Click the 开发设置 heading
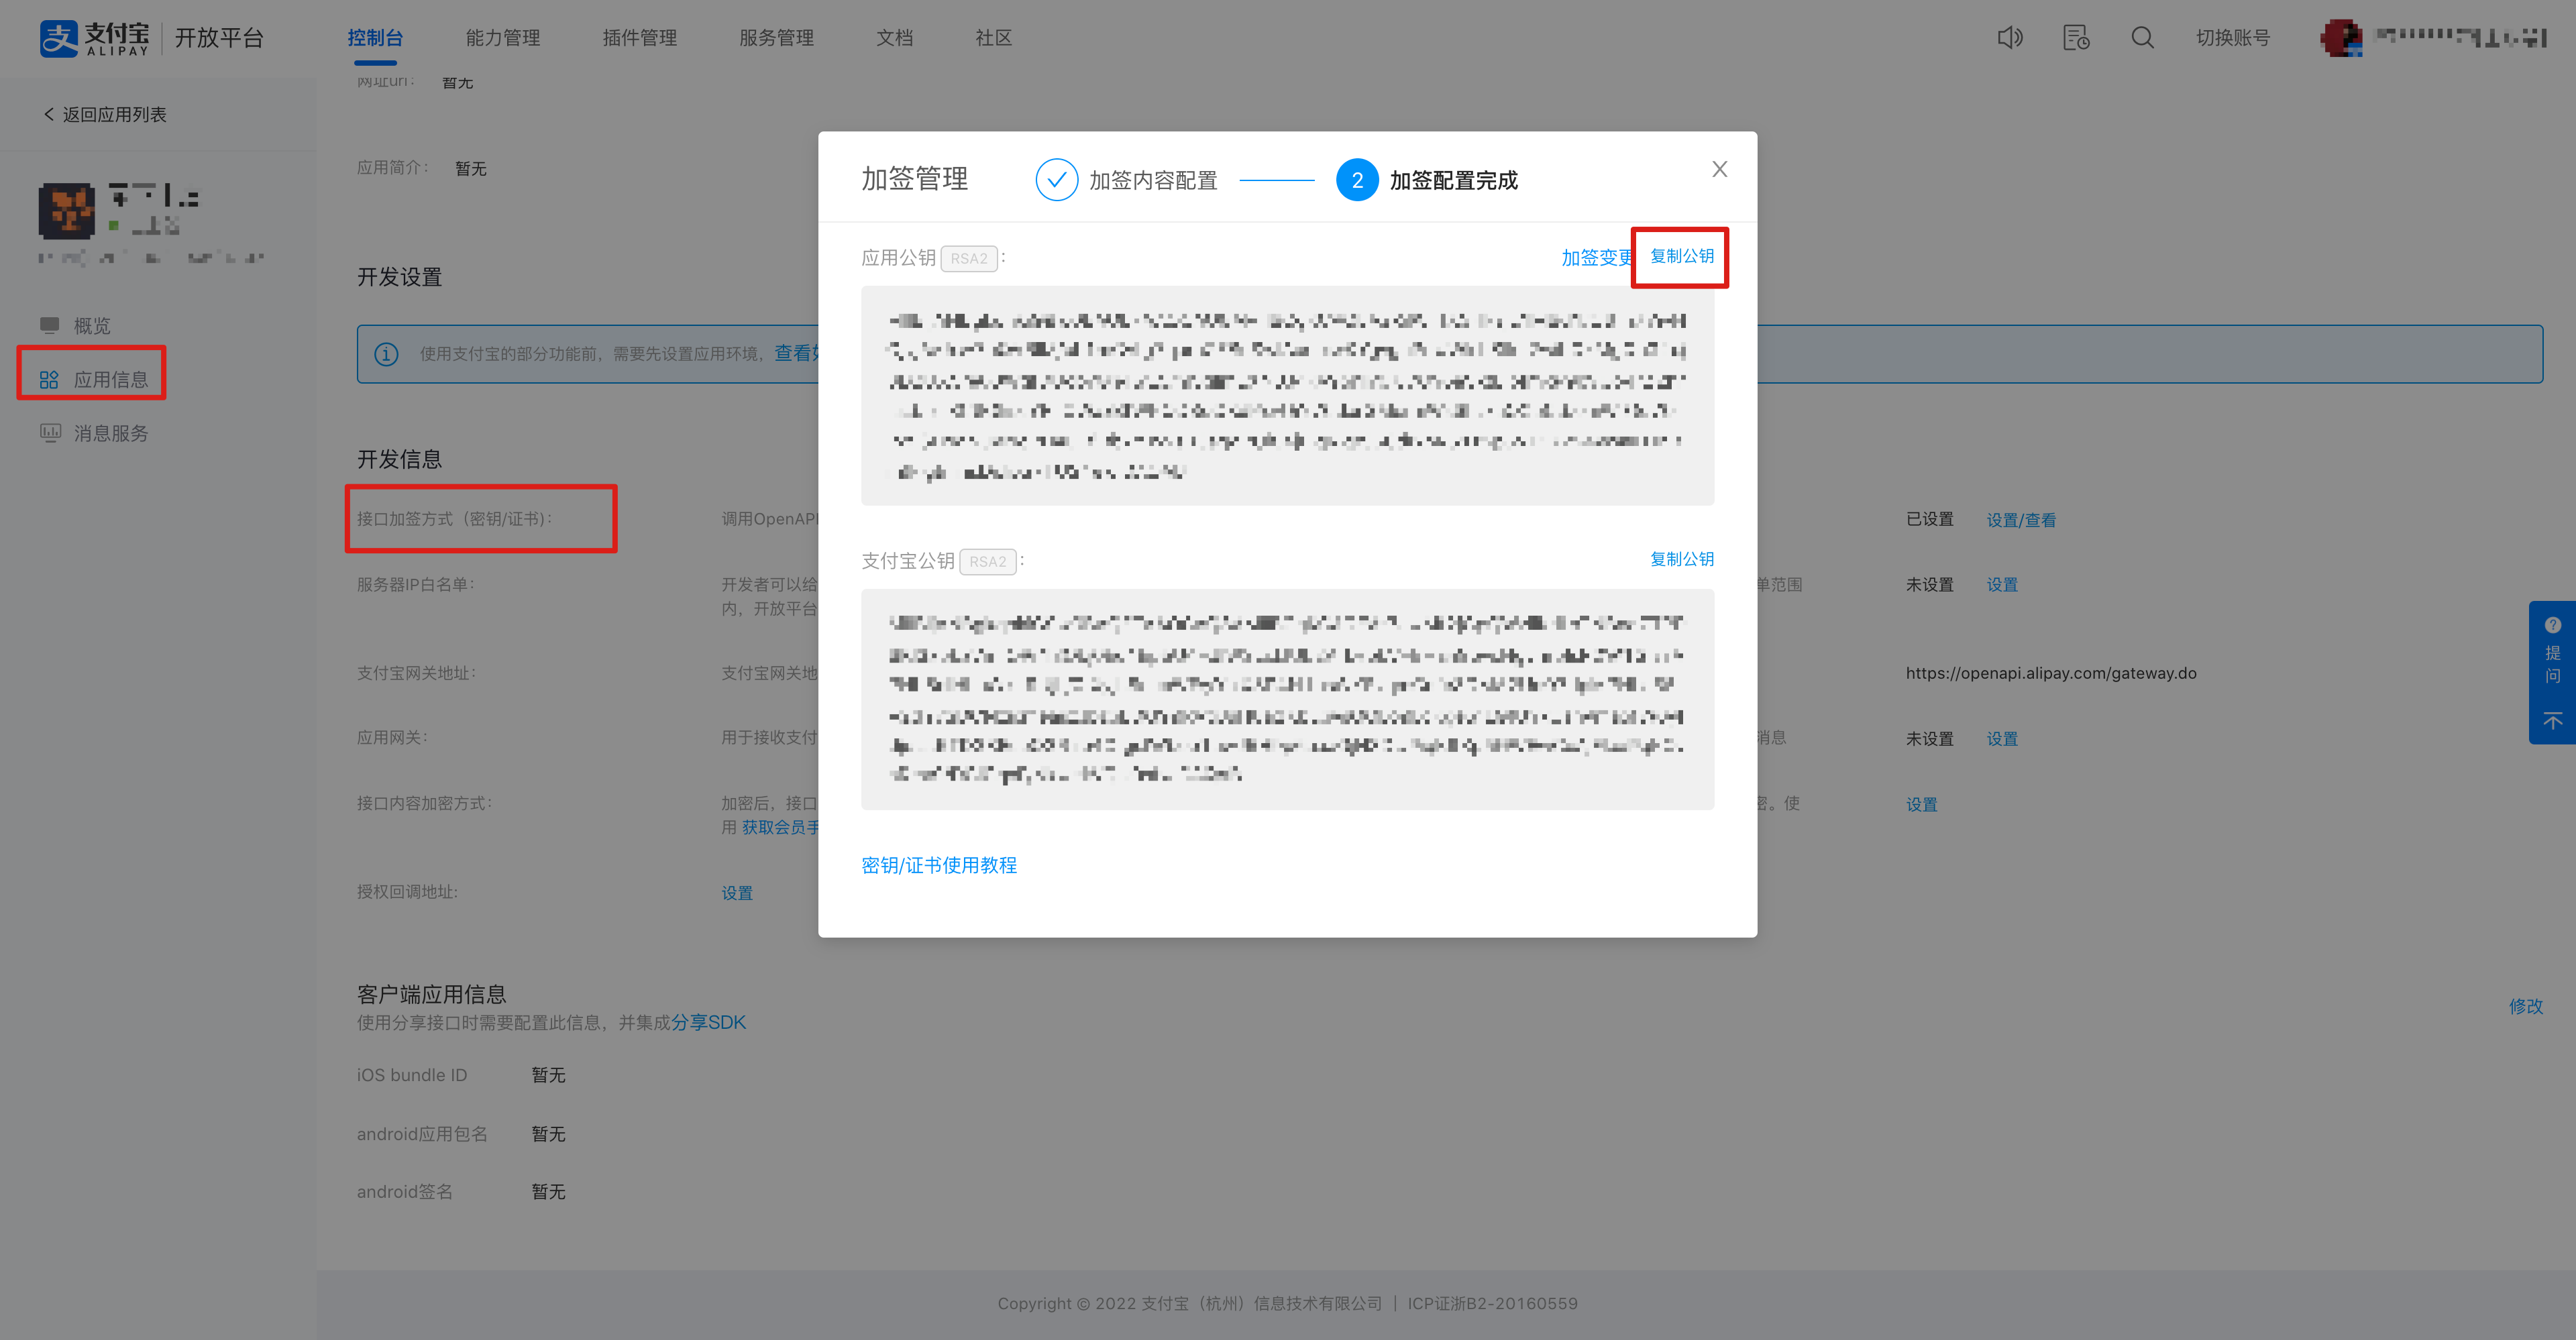 pyautogui.click(x=399, y=277)
